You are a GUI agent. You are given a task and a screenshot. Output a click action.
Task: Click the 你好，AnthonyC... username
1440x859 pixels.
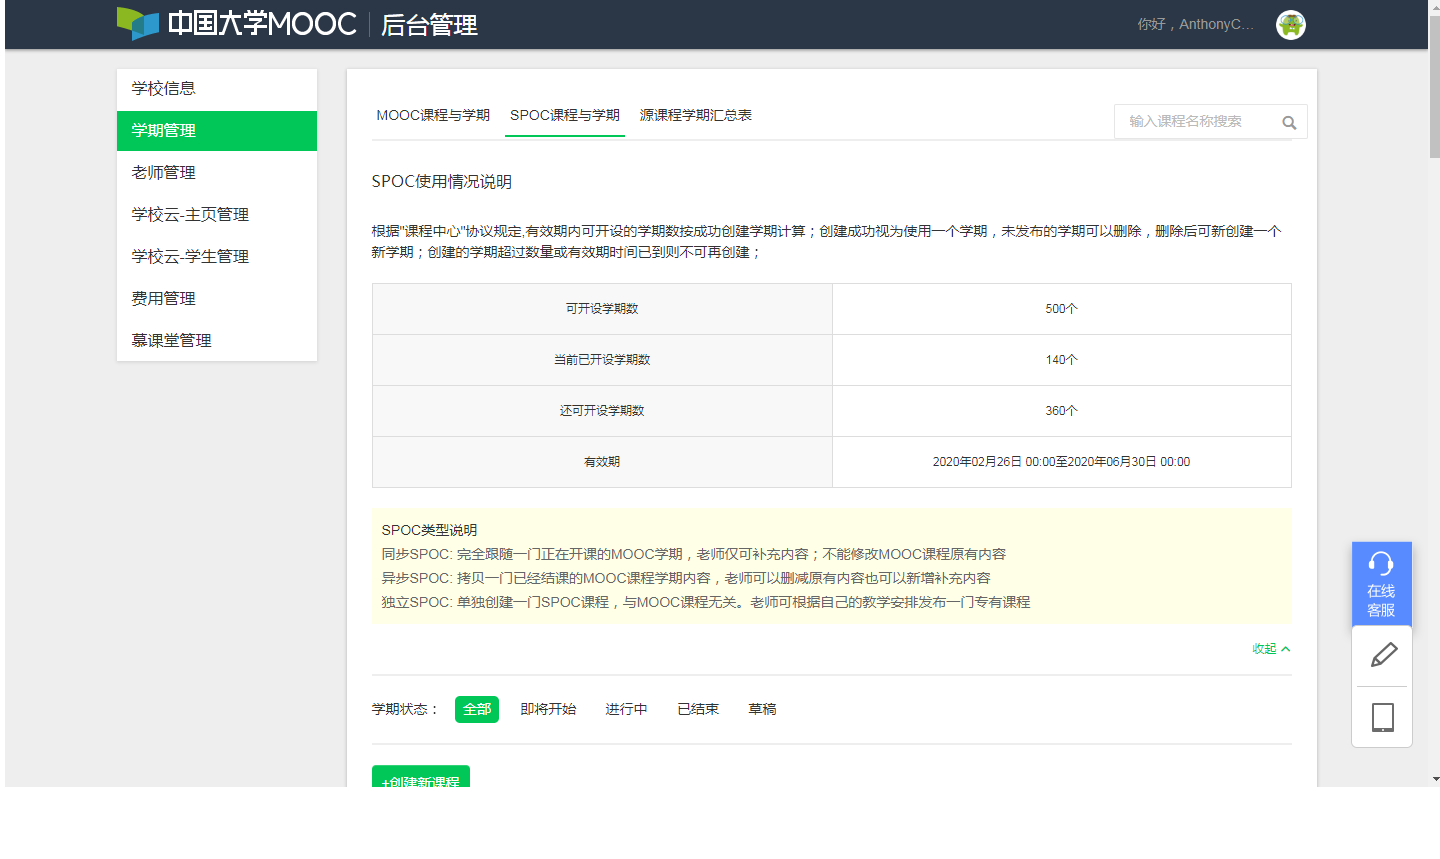coord(1195,24)
